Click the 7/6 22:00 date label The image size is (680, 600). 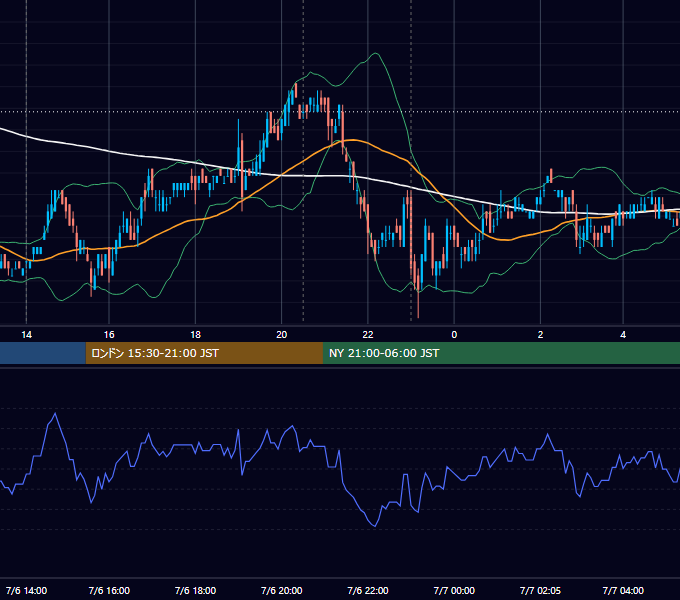[368, 591]
